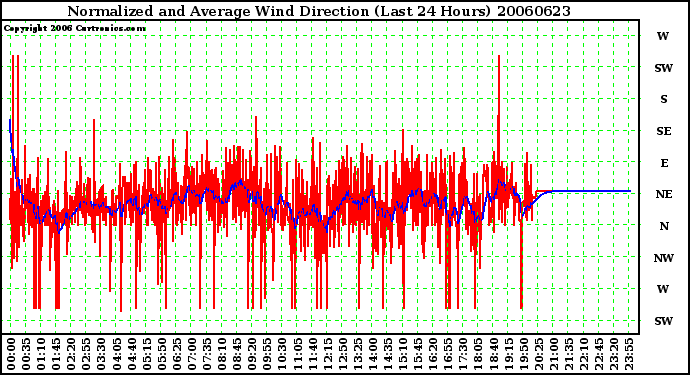Click the 06:25 time axis label
The height and width of the screenshot is (375, 690).
176,354
